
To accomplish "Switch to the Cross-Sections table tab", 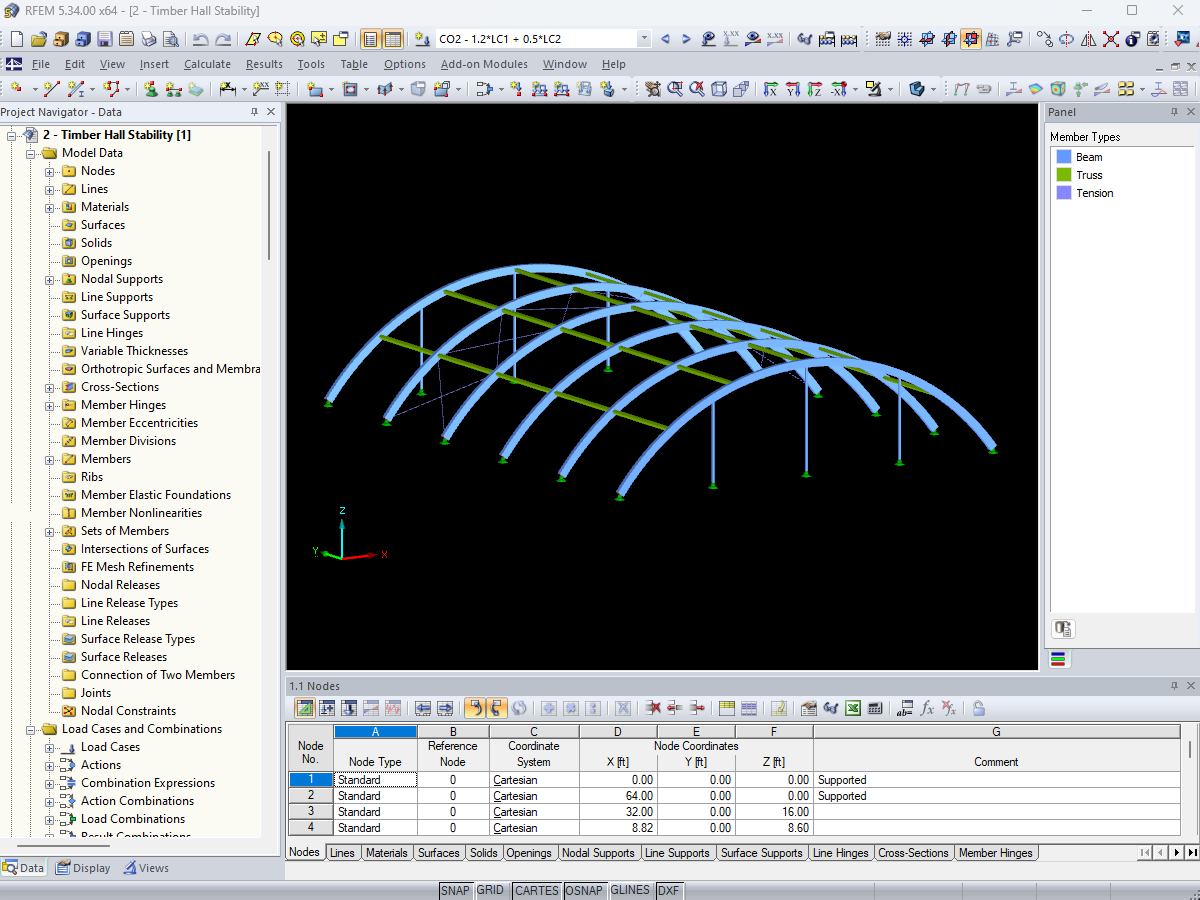I will 913,853.
